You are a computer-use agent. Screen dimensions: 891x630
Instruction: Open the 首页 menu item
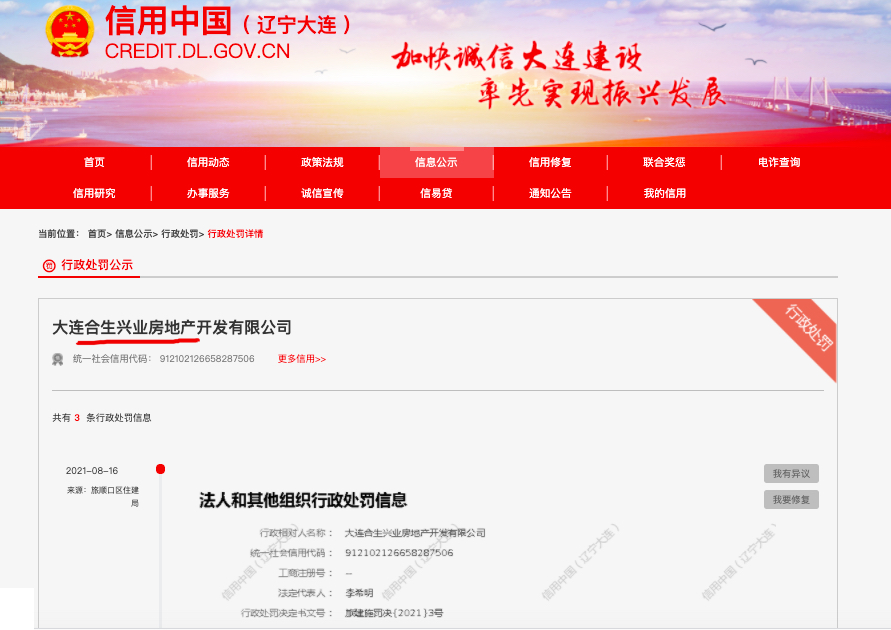pos(94,162)
